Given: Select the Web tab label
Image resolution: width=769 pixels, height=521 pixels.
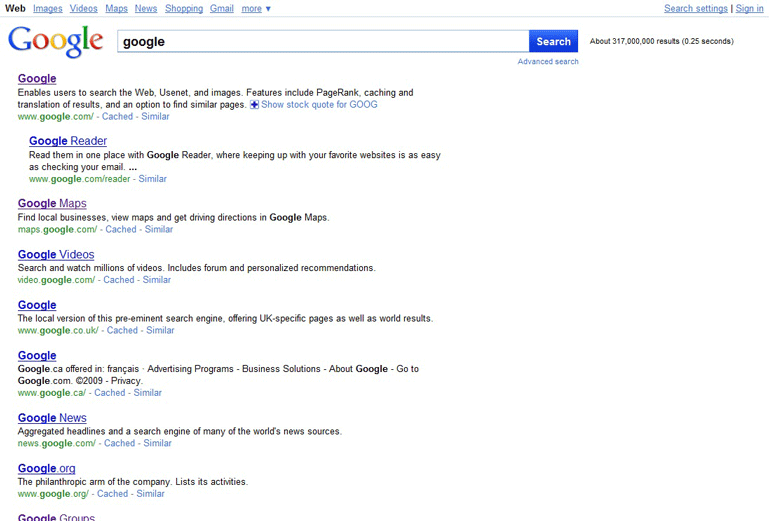Looking at the screenshot, I should click(15, 8).
